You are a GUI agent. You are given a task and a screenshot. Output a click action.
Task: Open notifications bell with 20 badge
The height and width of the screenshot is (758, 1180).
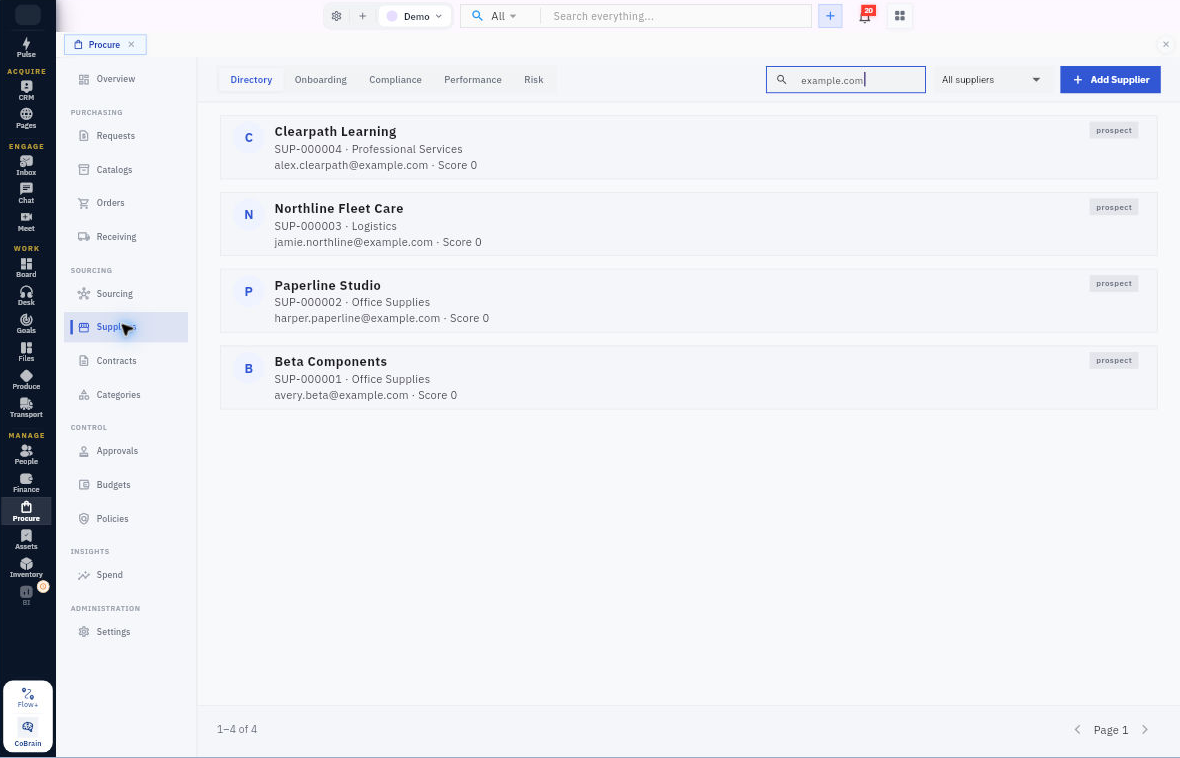(x=865, y=16)
